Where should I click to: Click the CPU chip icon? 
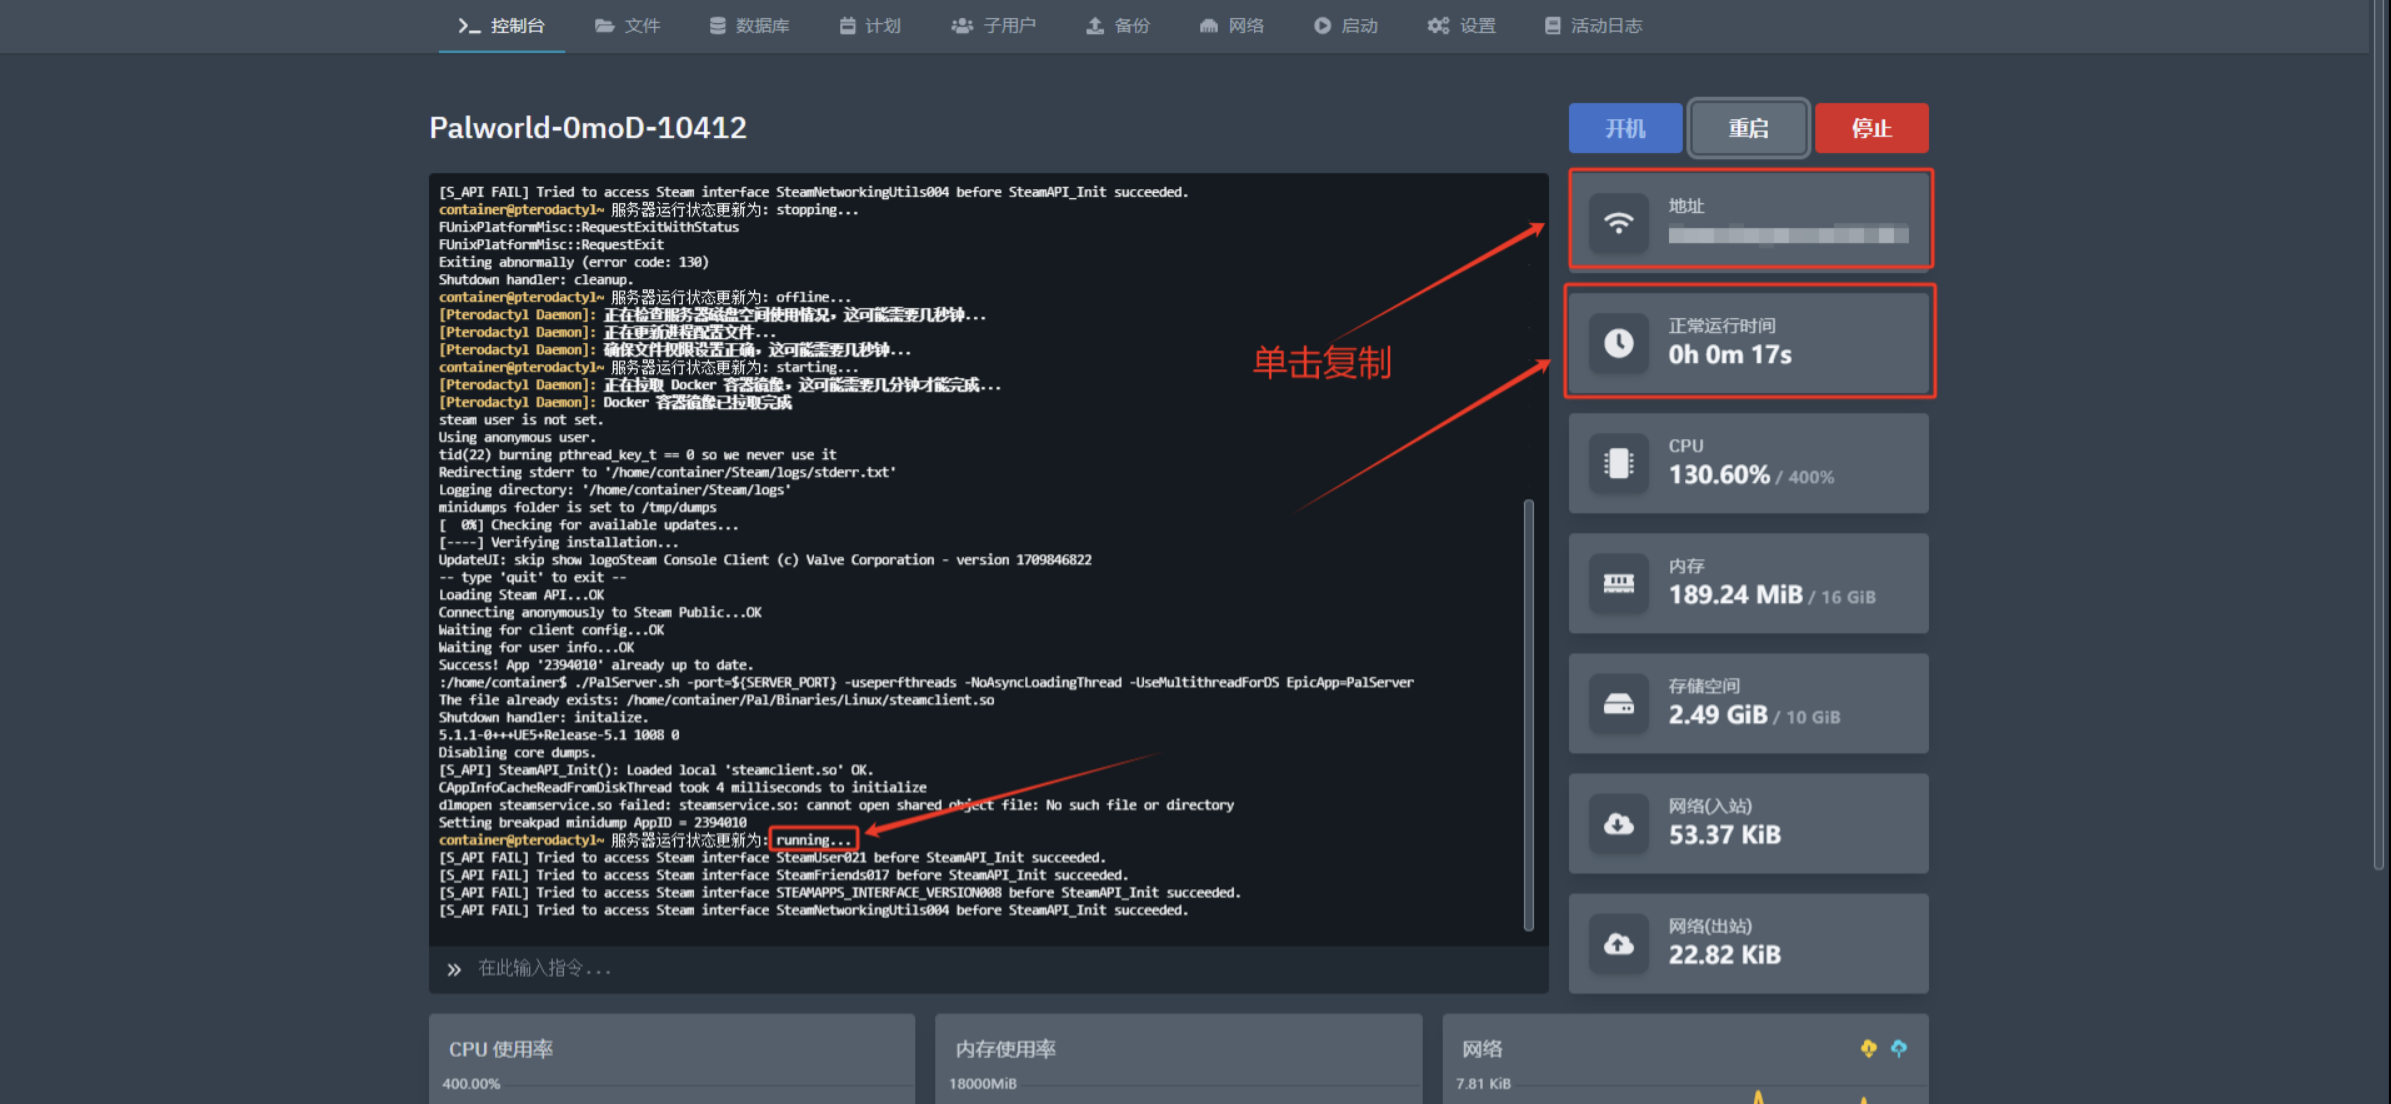coord(1619,463)
